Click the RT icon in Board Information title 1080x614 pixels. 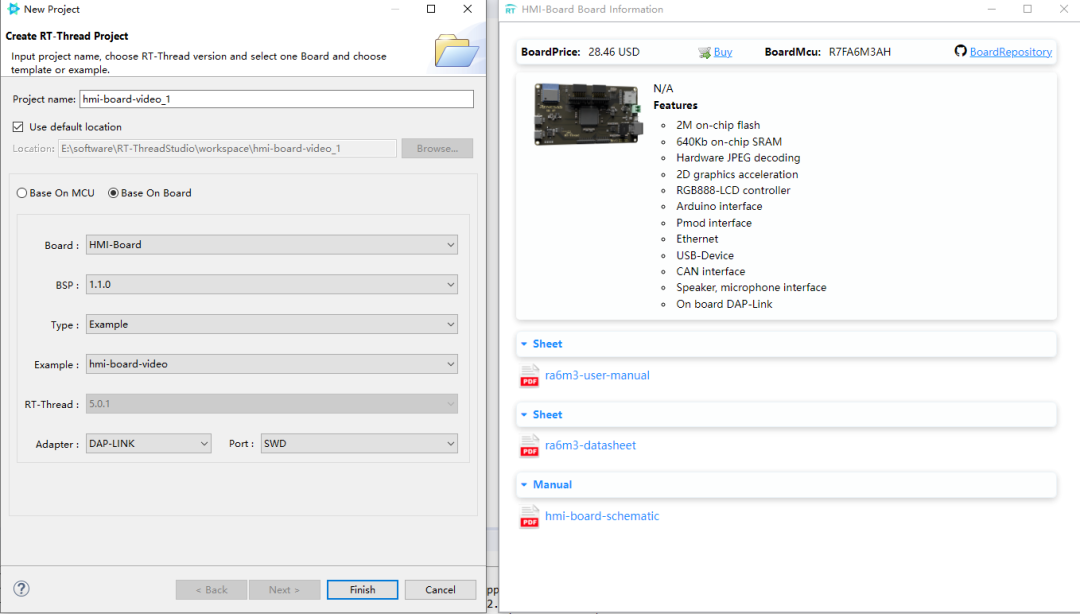[510, 9]
